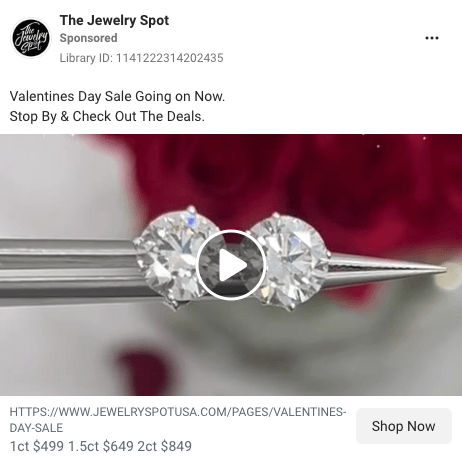Click the Shop Now button
Screen dimensions: 462x473
click(404, 426)
